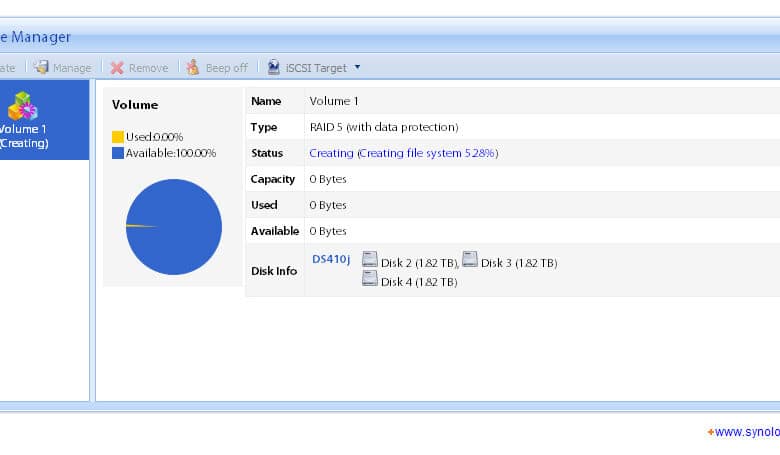Image resolution: width=780 pixels, height=455 pixels.
Task: Click the Capacity '0 Bytes' value
Action: [328, 179]
